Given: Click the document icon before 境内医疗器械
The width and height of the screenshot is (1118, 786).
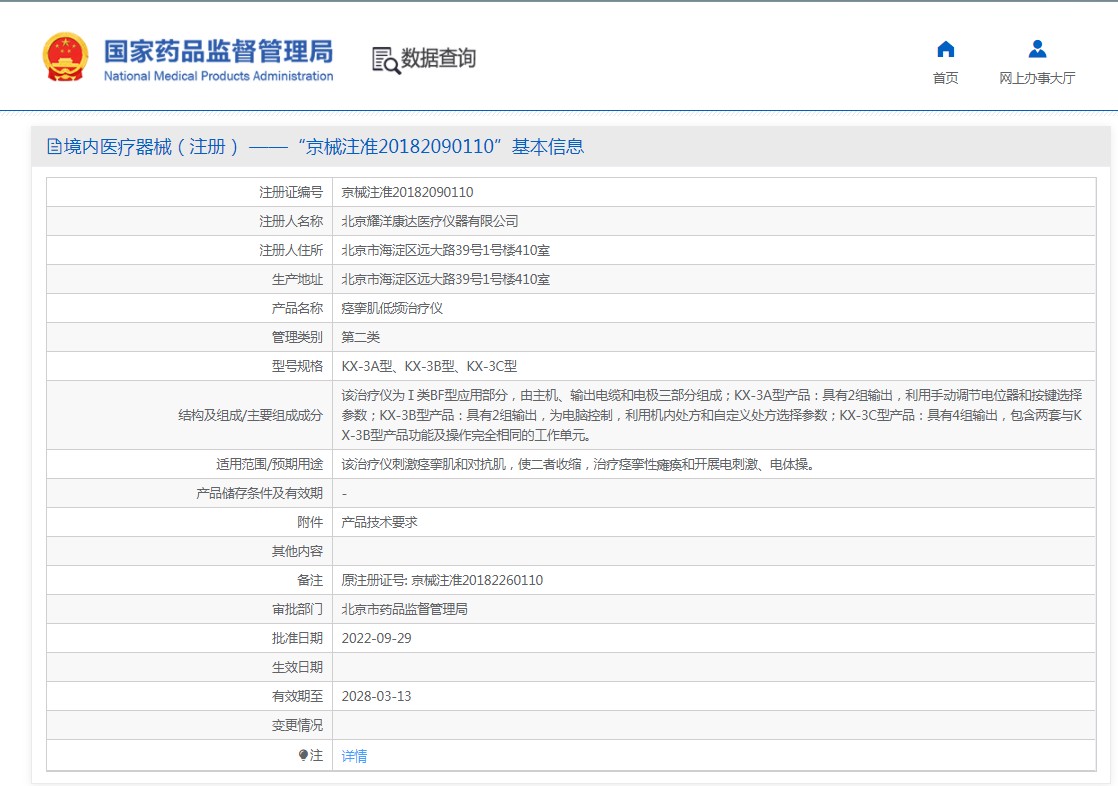Looking at the screenshot, I should tap(54, 147).
